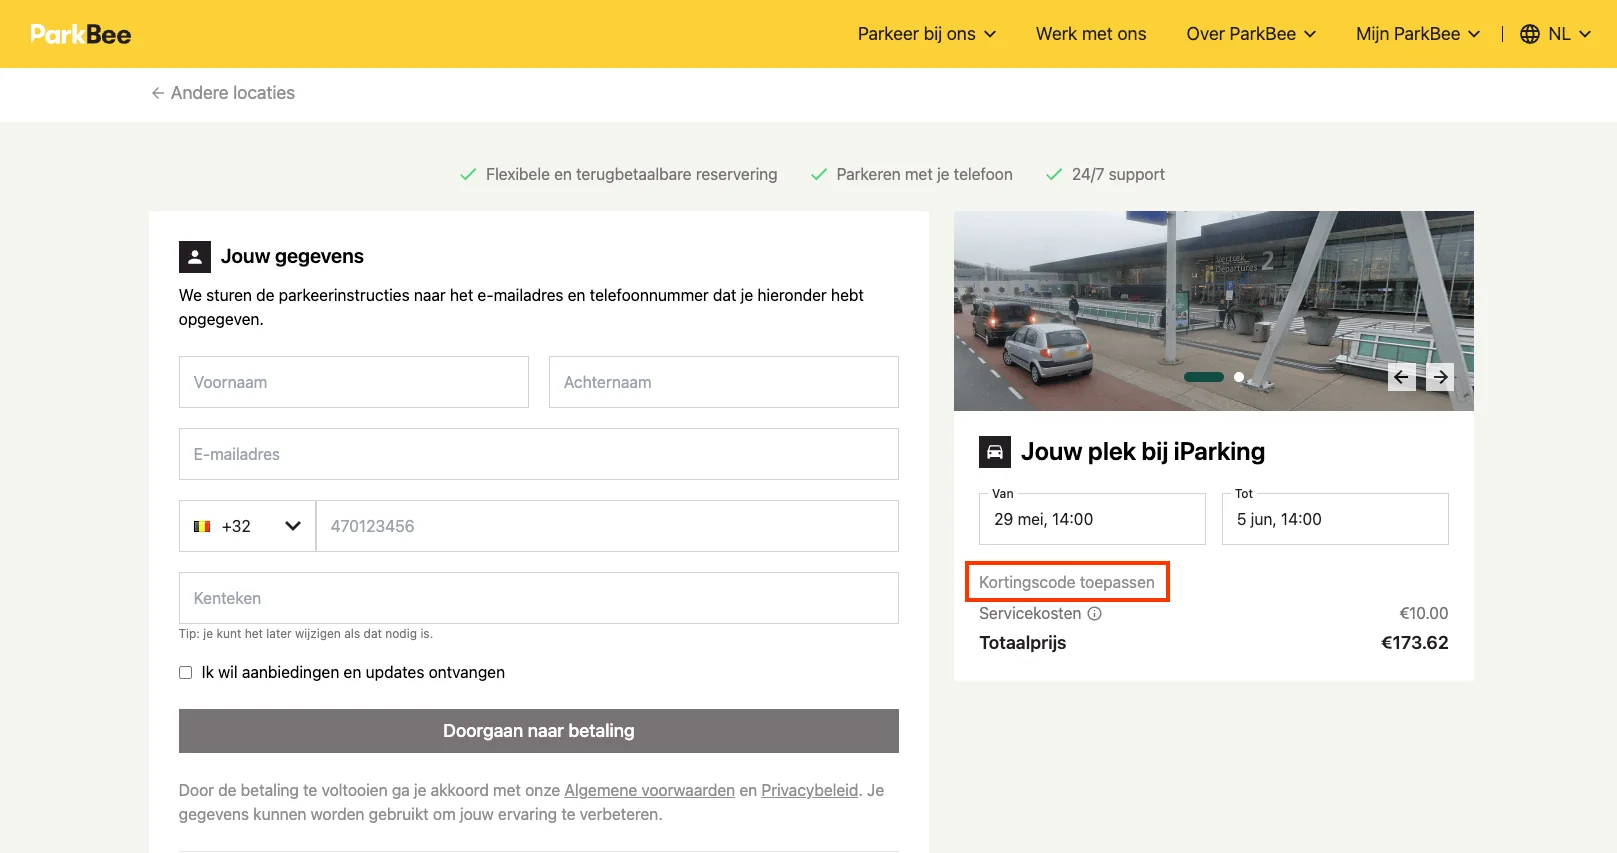Click the person icon beside Jouw gegevens
Image resolution: width=1617 pixels, height=853 pixels.
(195, 257)
